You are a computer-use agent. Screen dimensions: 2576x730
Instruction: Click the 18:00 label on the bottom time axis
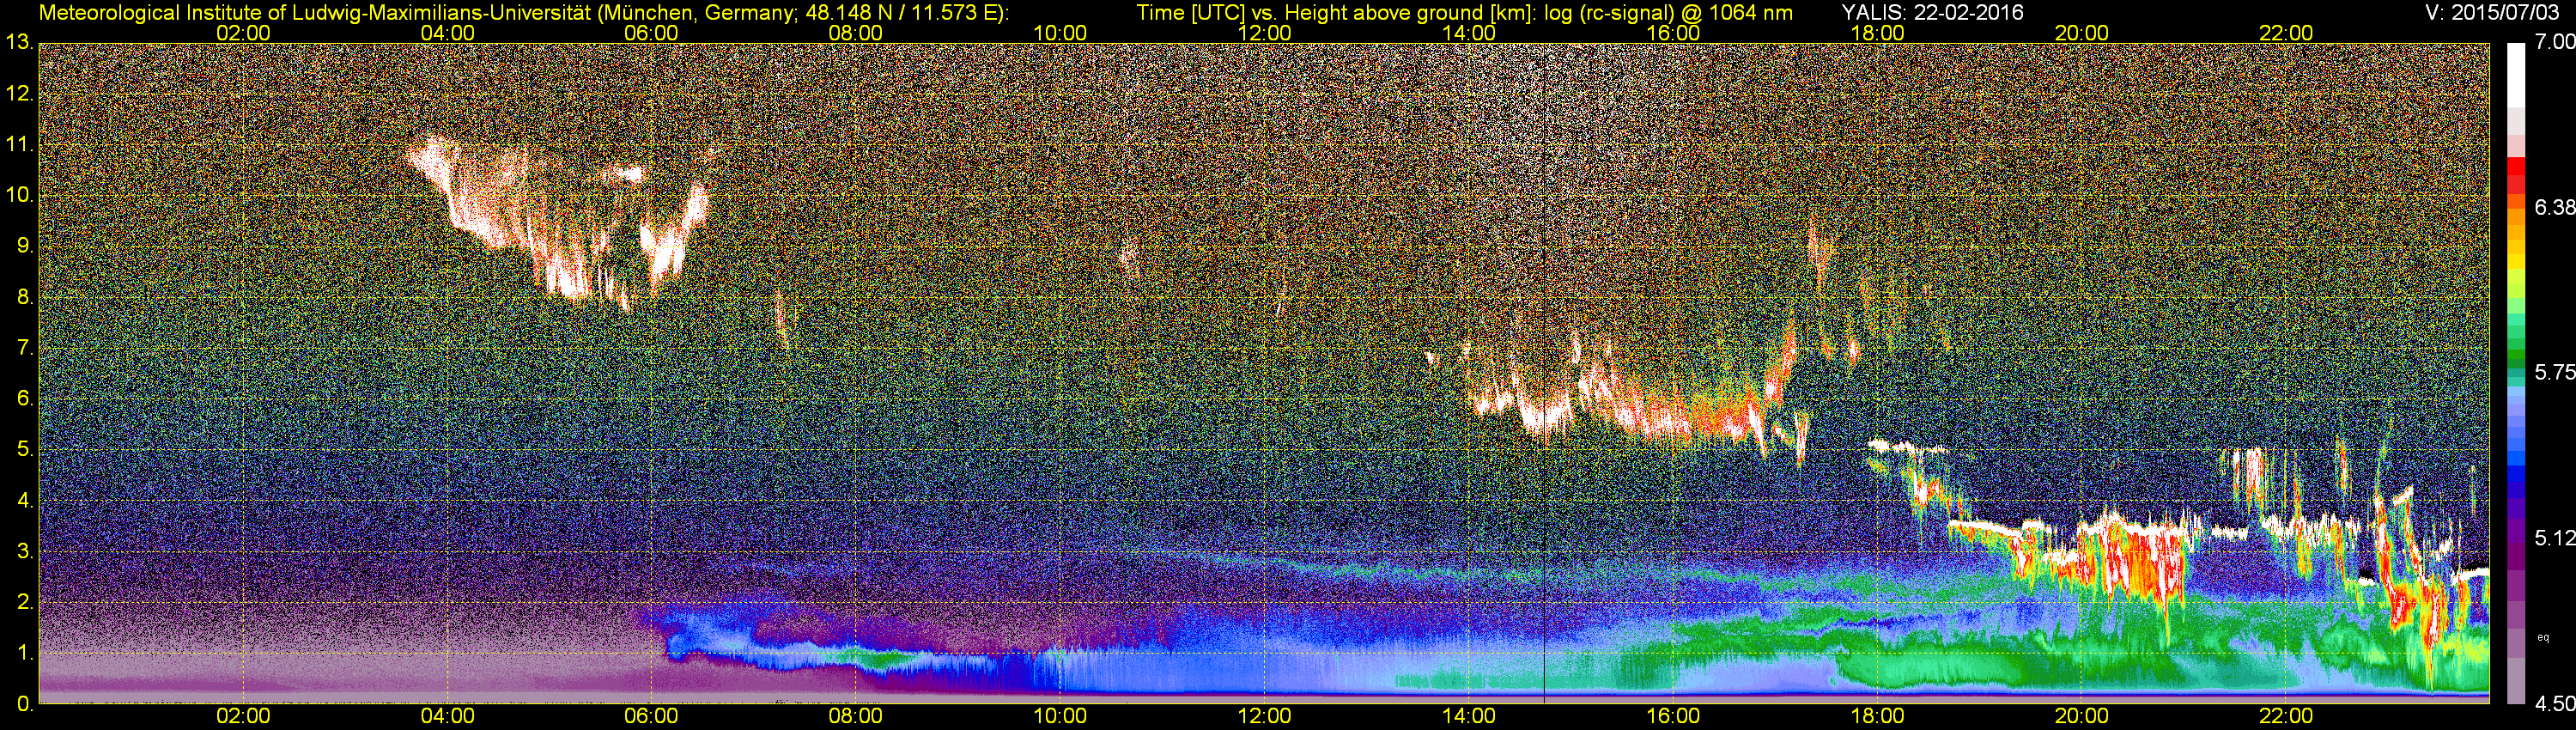click(1877, 717)
